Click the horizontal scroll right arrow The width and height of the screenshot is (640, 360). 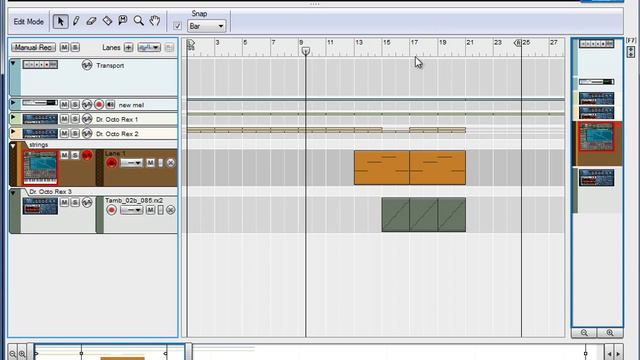tap(618, 354)
